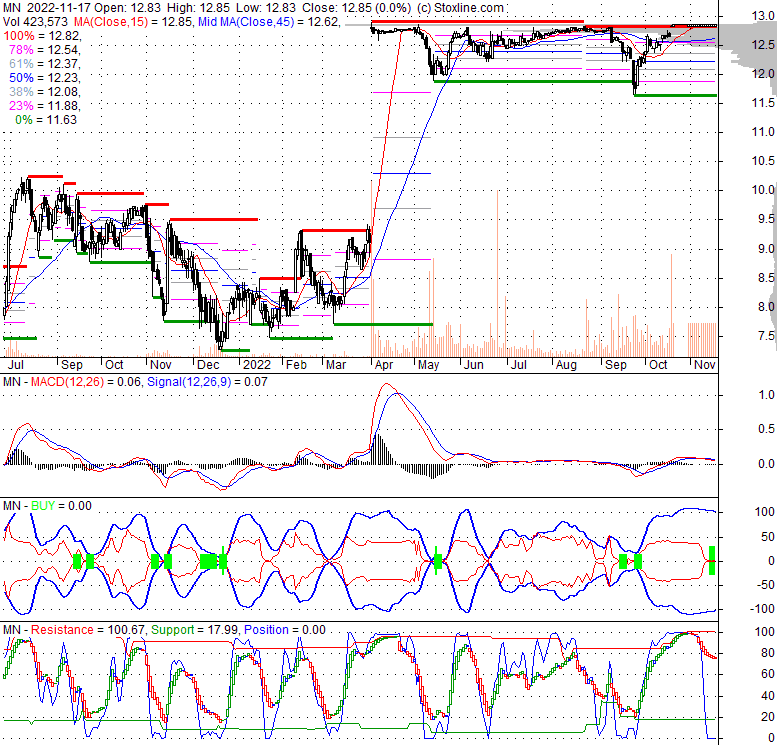Click the 'Apr' month label on the time axis
Image resolution: width=778 pixels, height=746 pixels.
click(384, 365)
